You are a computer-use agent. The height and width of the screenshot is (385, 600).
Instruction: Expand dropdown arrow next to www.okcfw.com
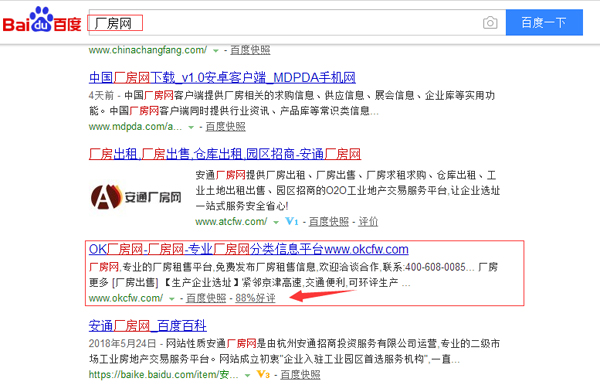[x=172, y=299]
